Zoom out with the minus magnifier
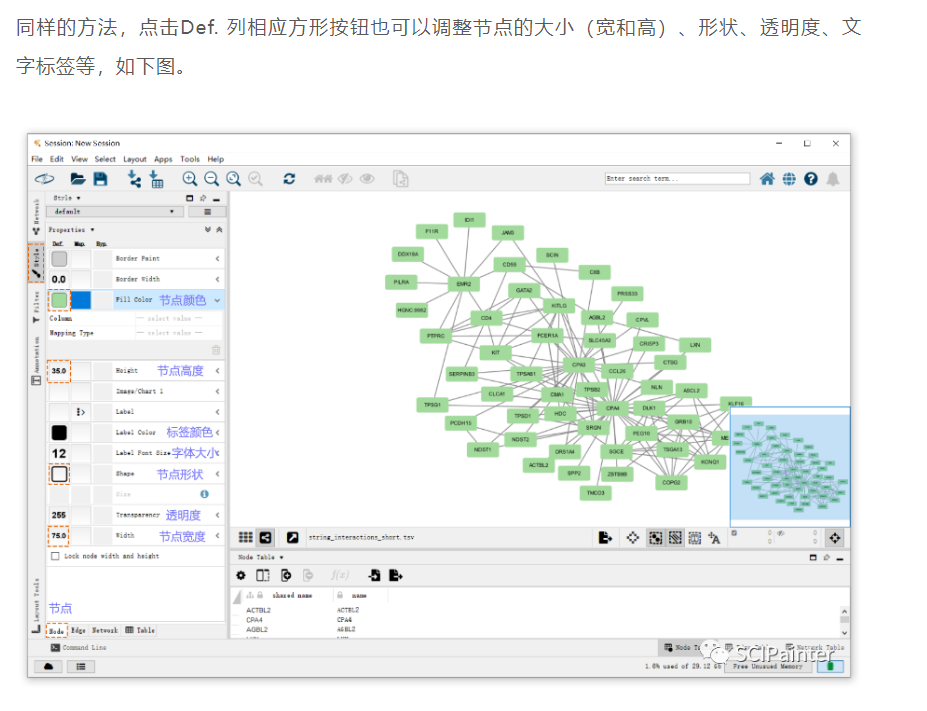The width and height of the screenshot is (927, 711). [211, 178]
